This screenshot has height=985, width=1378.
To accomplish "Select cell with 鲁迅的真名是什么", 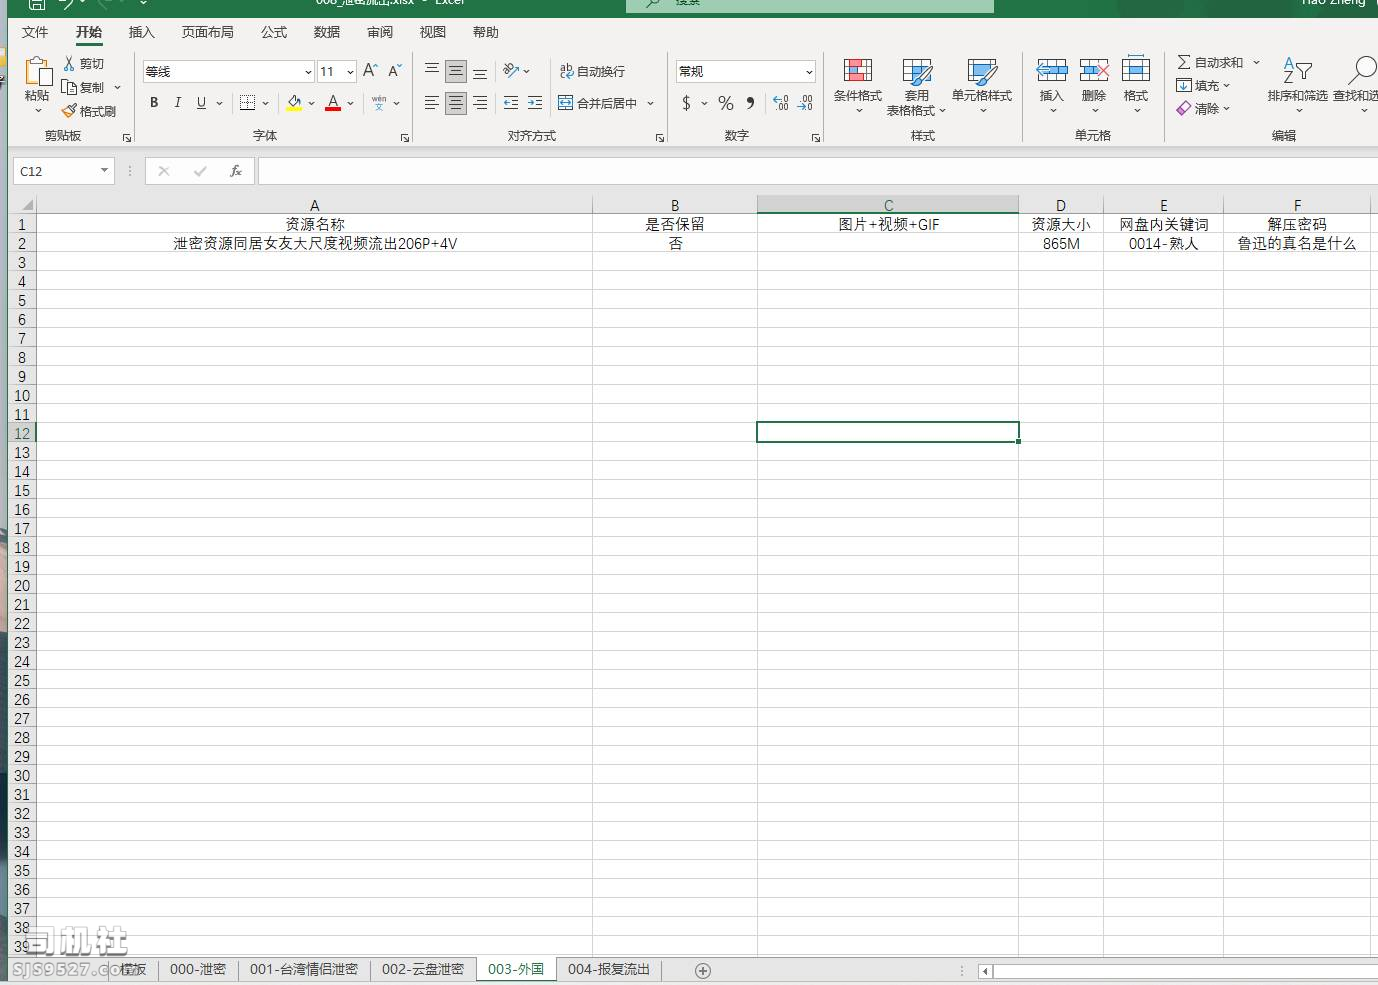I will pos(1297,243).
